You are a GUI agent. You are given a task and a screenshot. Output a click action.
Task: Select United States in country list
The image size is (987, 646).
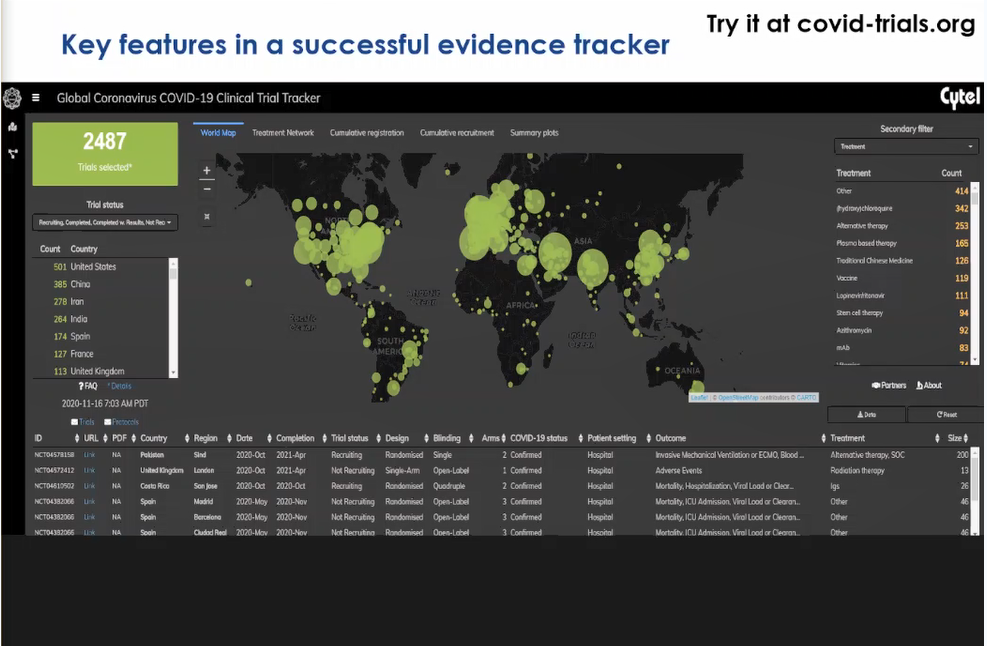pos(93,267)
